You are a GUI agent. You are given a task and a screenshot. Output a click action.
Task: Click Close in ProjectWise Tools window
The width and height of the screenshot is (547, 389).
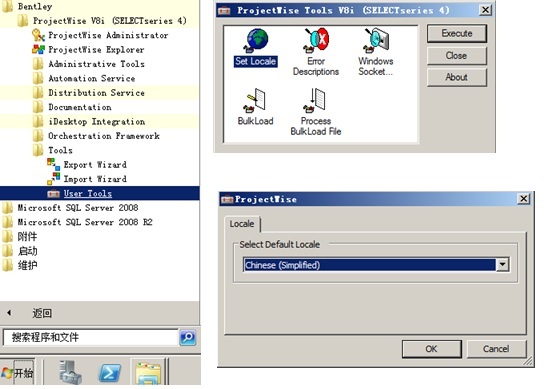click(457, 55)
